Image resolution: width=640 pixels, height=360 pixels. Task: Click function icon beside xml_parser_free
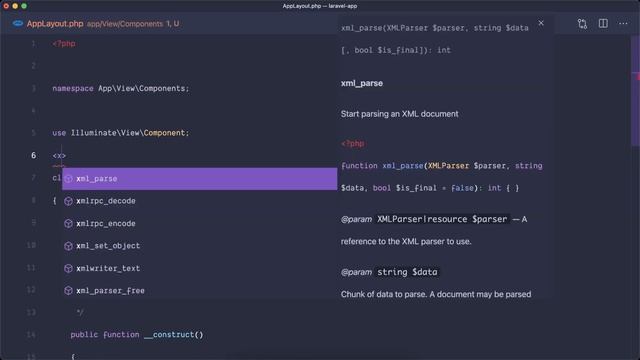[69, 291]
